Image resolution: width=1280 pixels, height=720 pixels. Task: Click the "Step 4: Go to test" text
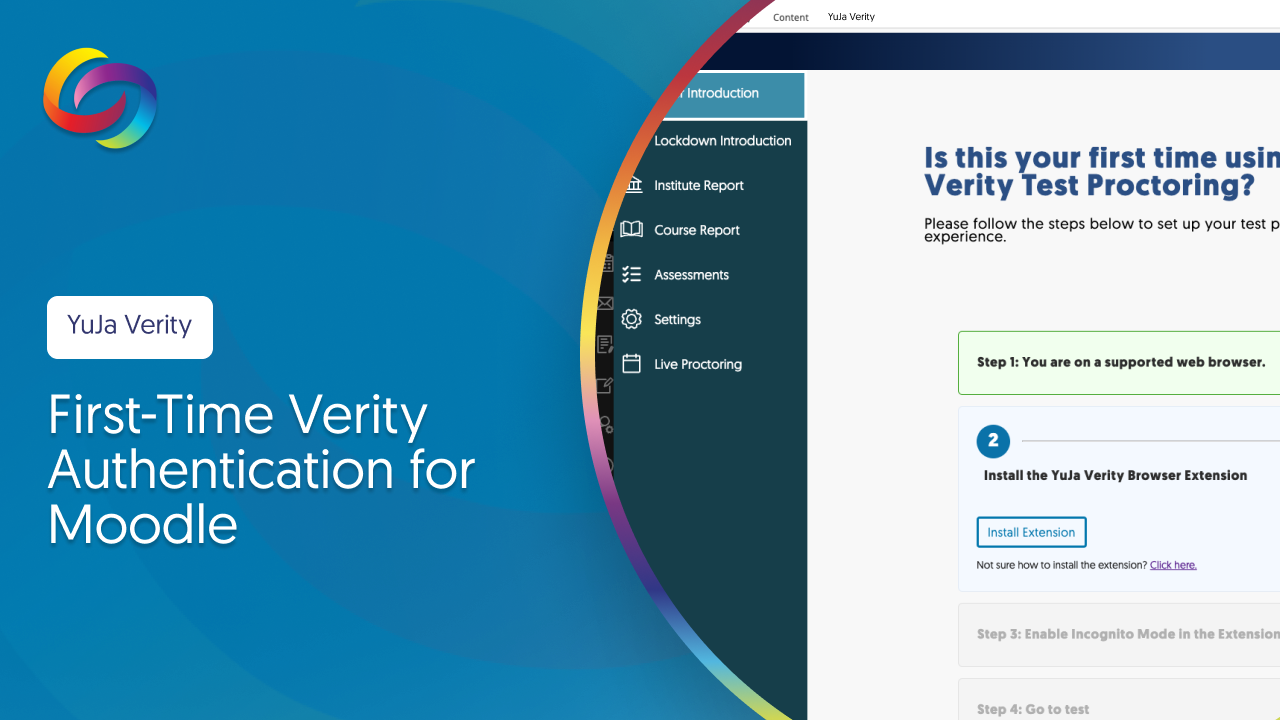click(1033, 710)
